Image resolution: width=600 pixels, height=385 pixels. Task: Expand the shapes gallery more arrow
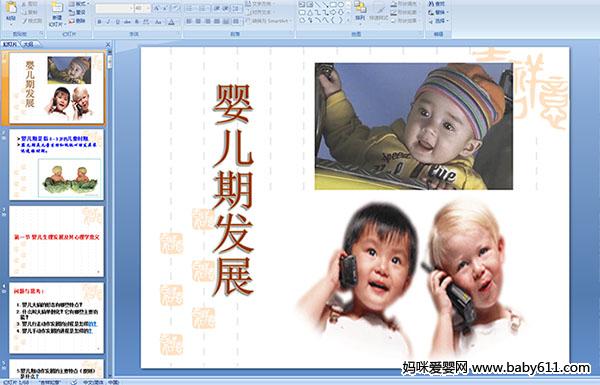[349, 20]
